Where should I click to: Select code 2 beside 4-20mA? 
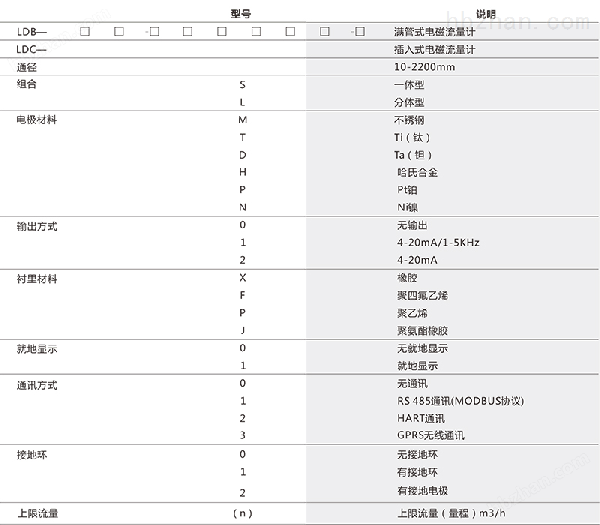click(243, 260)
